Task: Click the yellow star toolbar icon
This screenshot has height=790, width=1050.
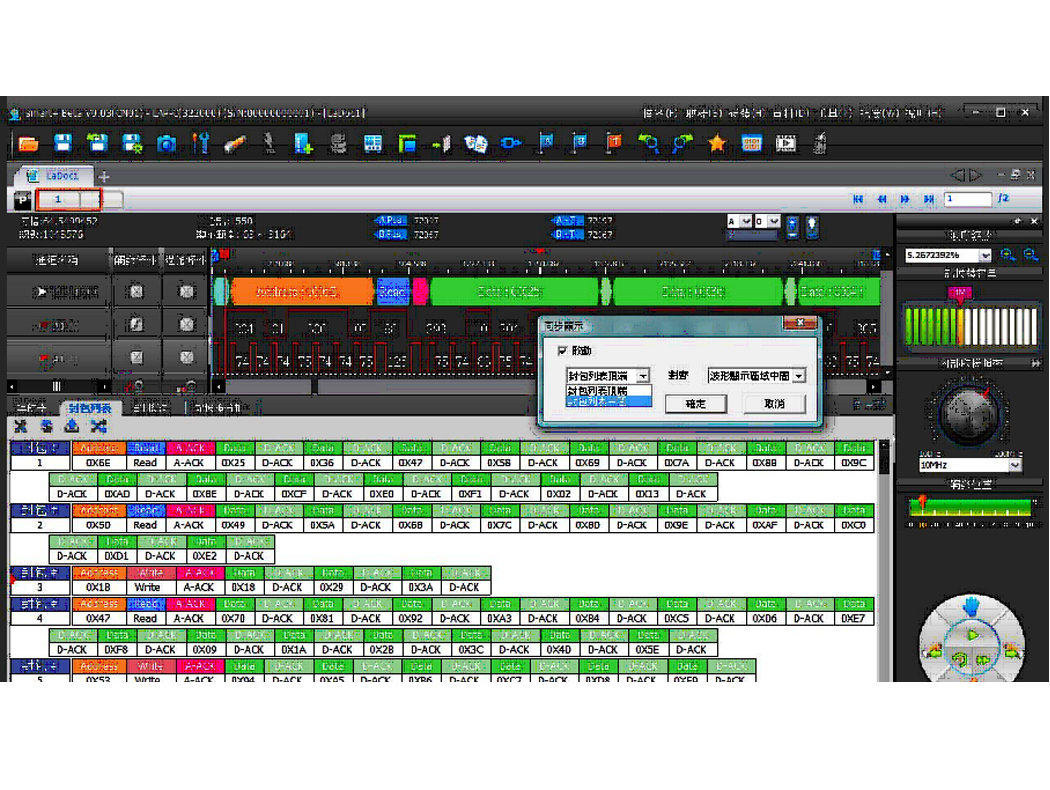Action: pos(717,144)
